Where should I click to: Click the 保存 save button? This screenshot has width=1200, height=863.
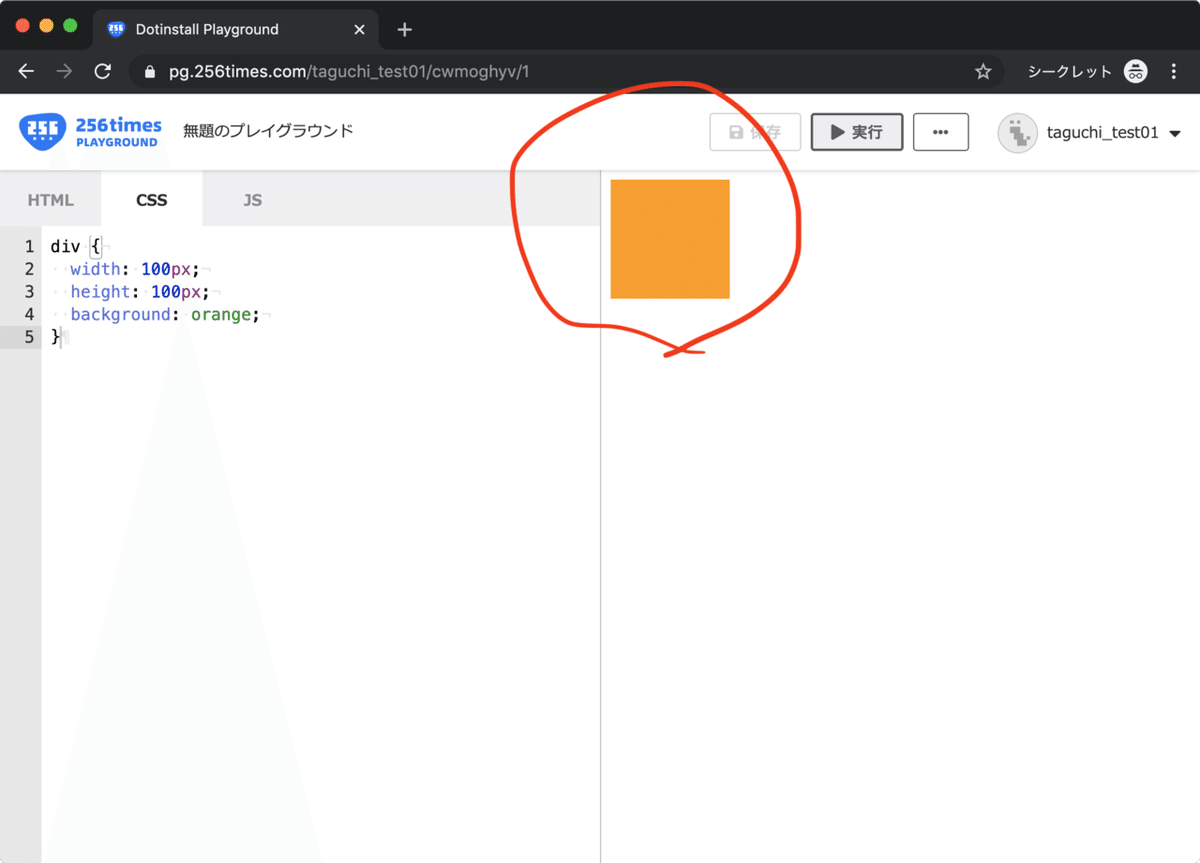click(755, 132)
